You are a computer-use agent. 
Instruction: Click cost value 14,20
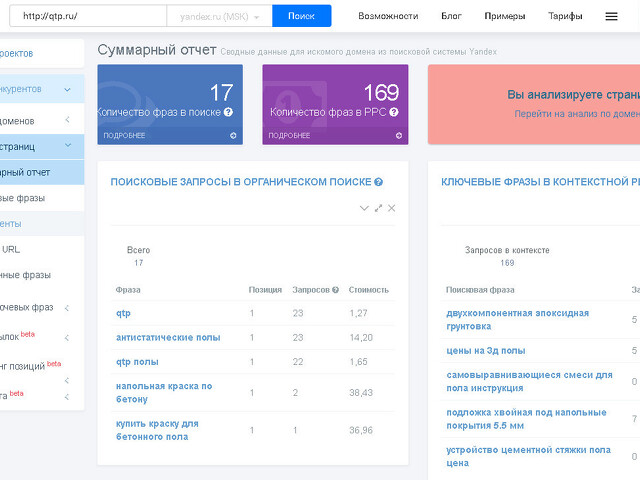coord(361,338)
